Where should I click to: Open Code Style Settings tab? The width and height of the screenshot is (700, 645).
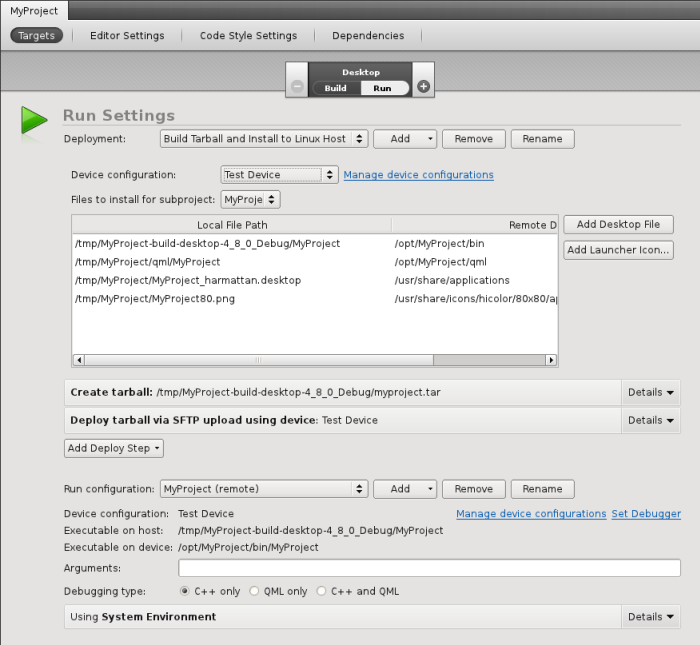tap(248, 36)
